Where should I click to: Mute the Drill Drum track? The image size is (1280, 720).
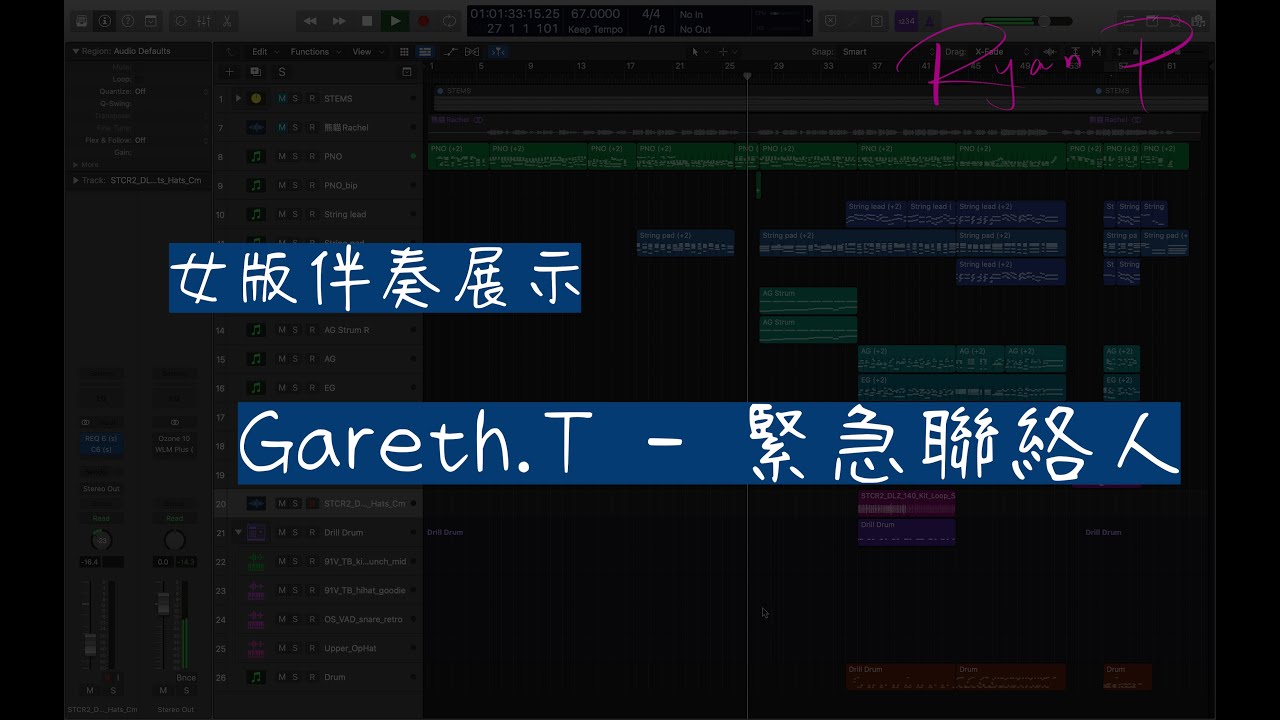[x=282, y=533]
